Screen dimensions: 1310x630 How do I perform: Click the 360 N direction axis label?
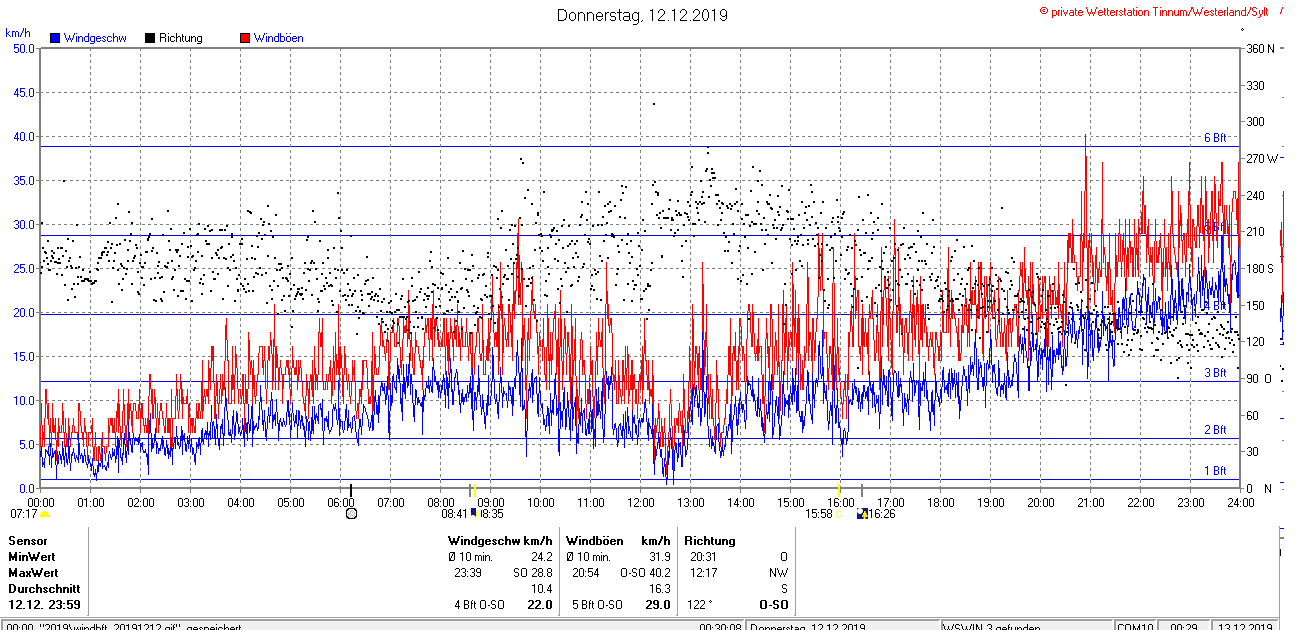(x=1260, y=49)
